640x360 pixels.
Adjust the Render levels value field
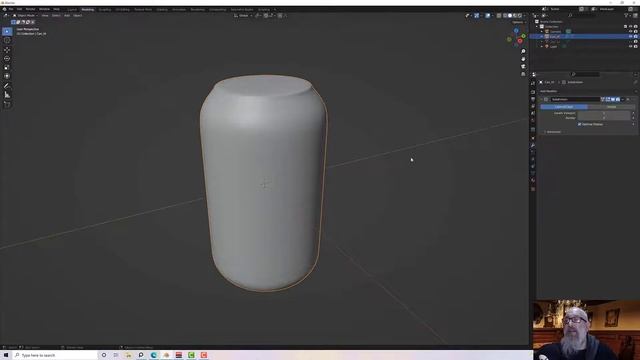click(x=604, y=118)
